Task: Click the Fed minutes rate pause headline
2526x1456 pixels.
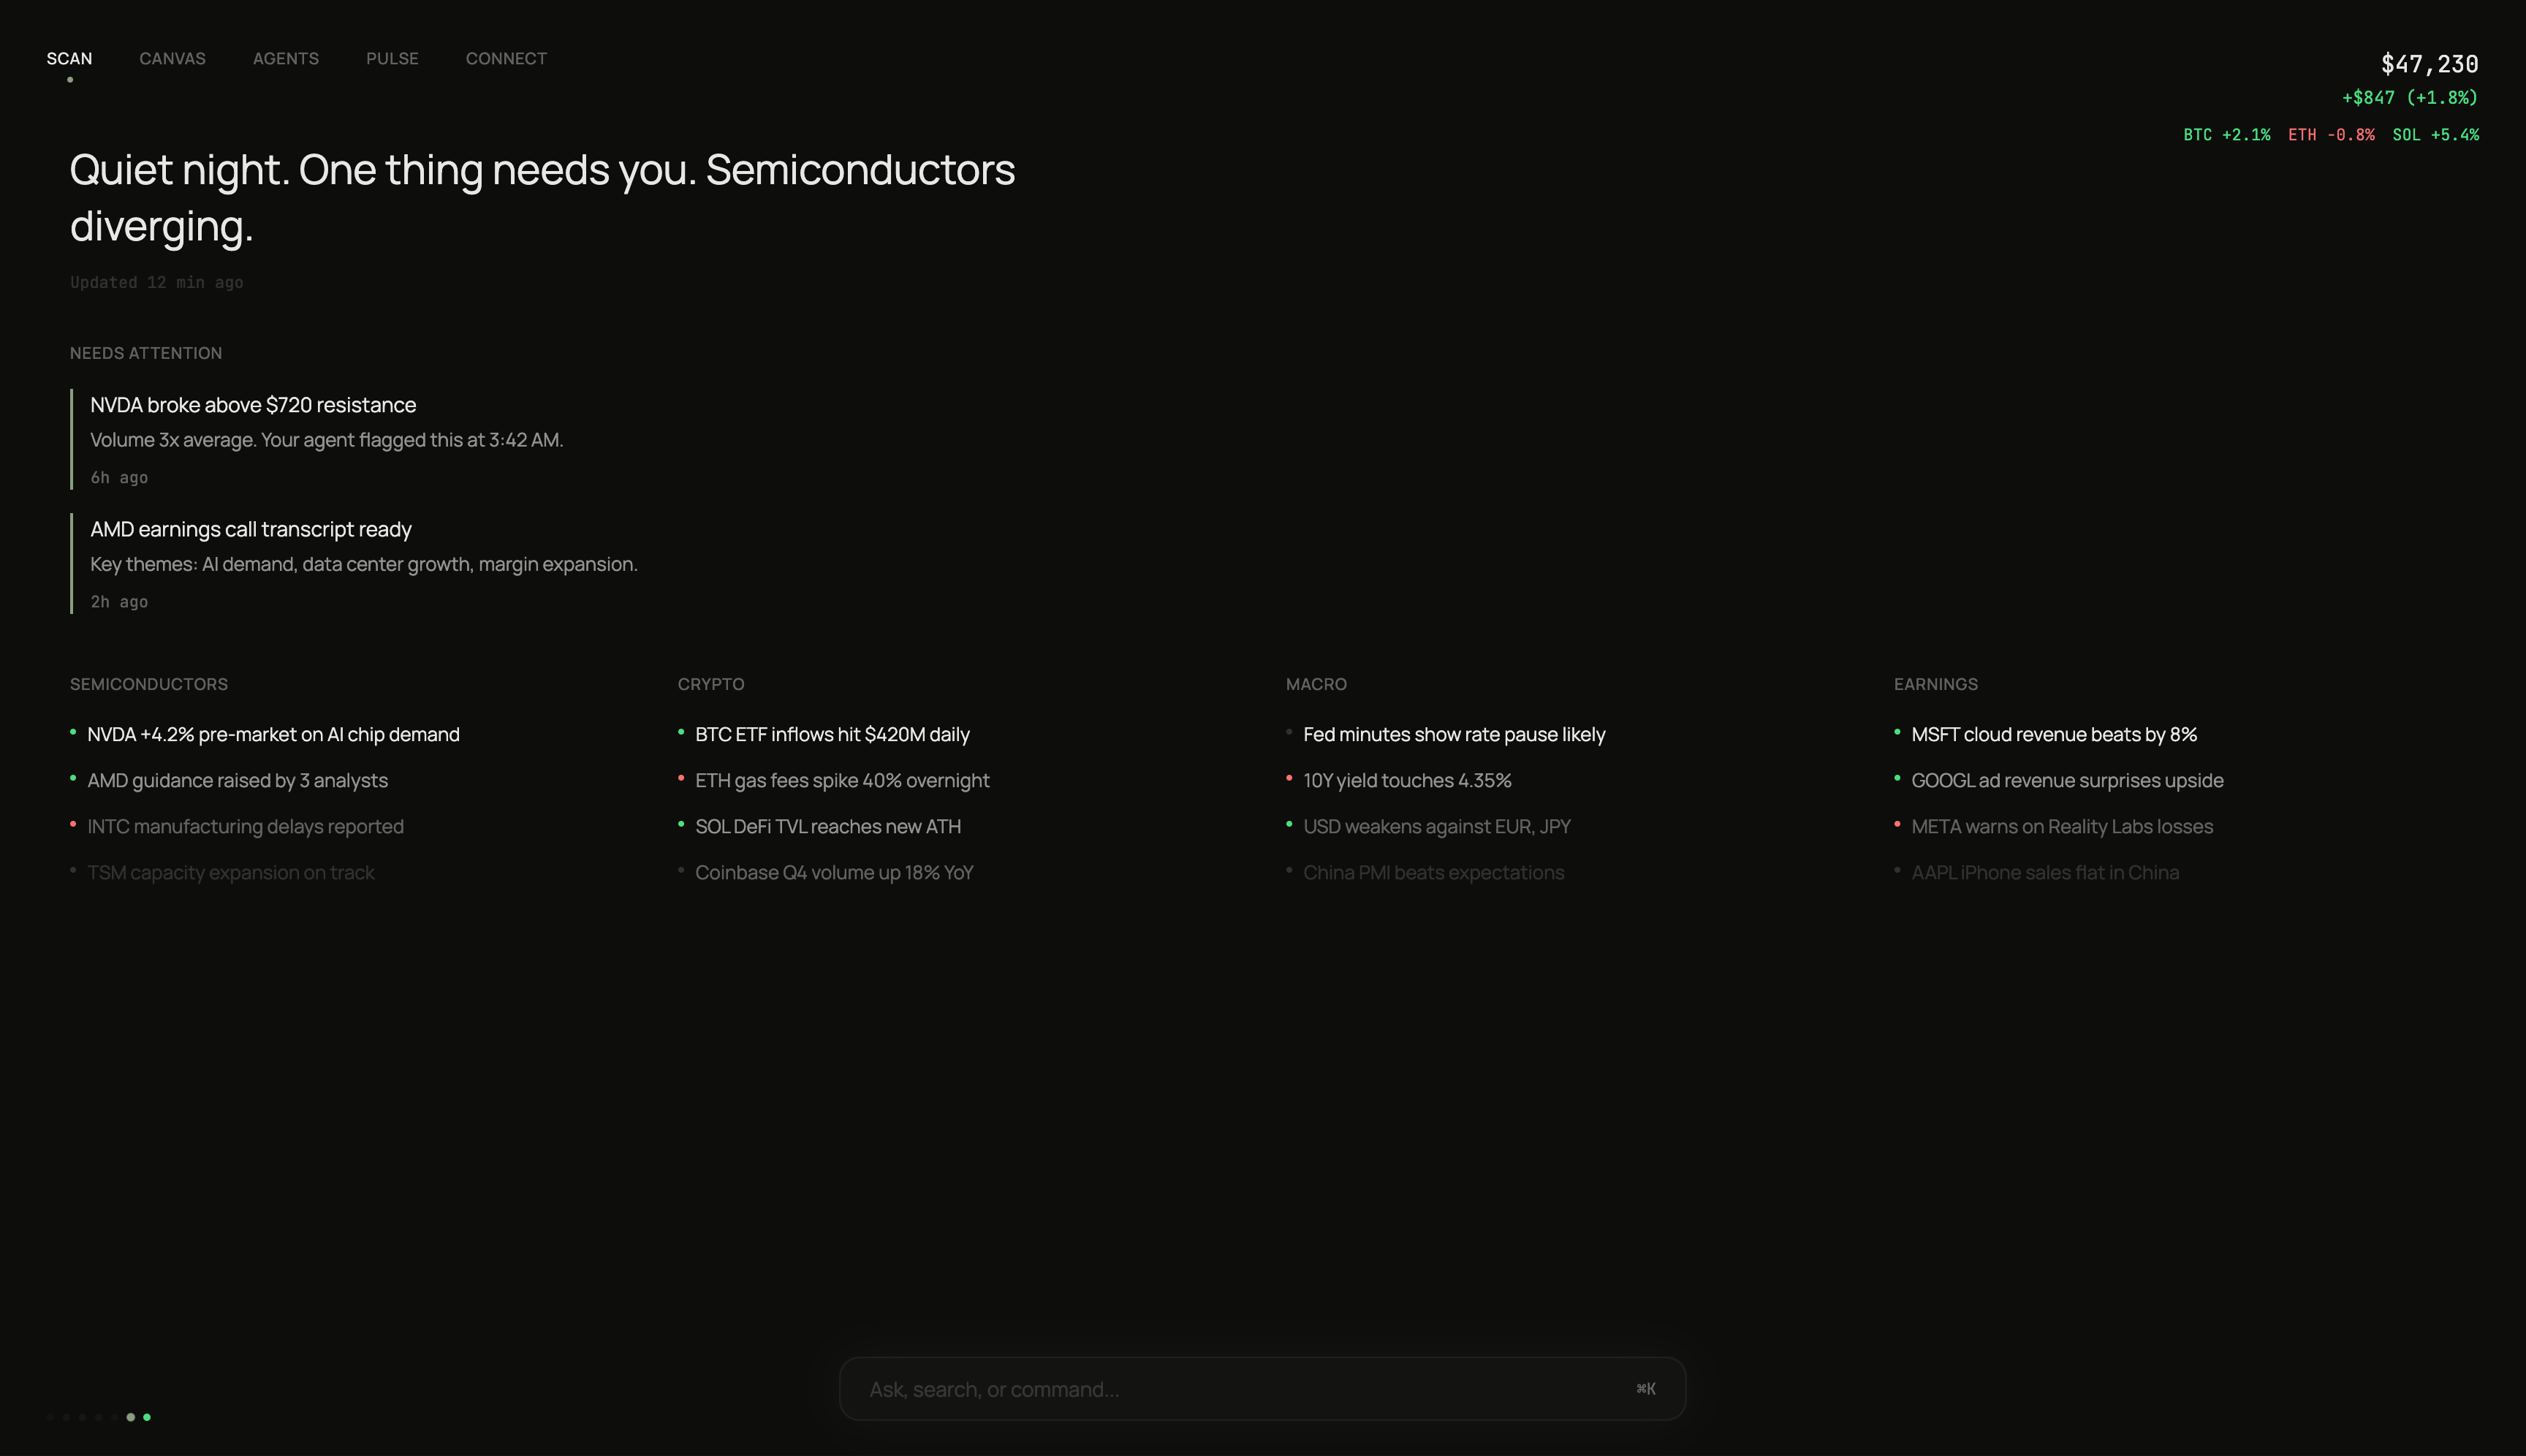Action: (x=1454, y=734)
